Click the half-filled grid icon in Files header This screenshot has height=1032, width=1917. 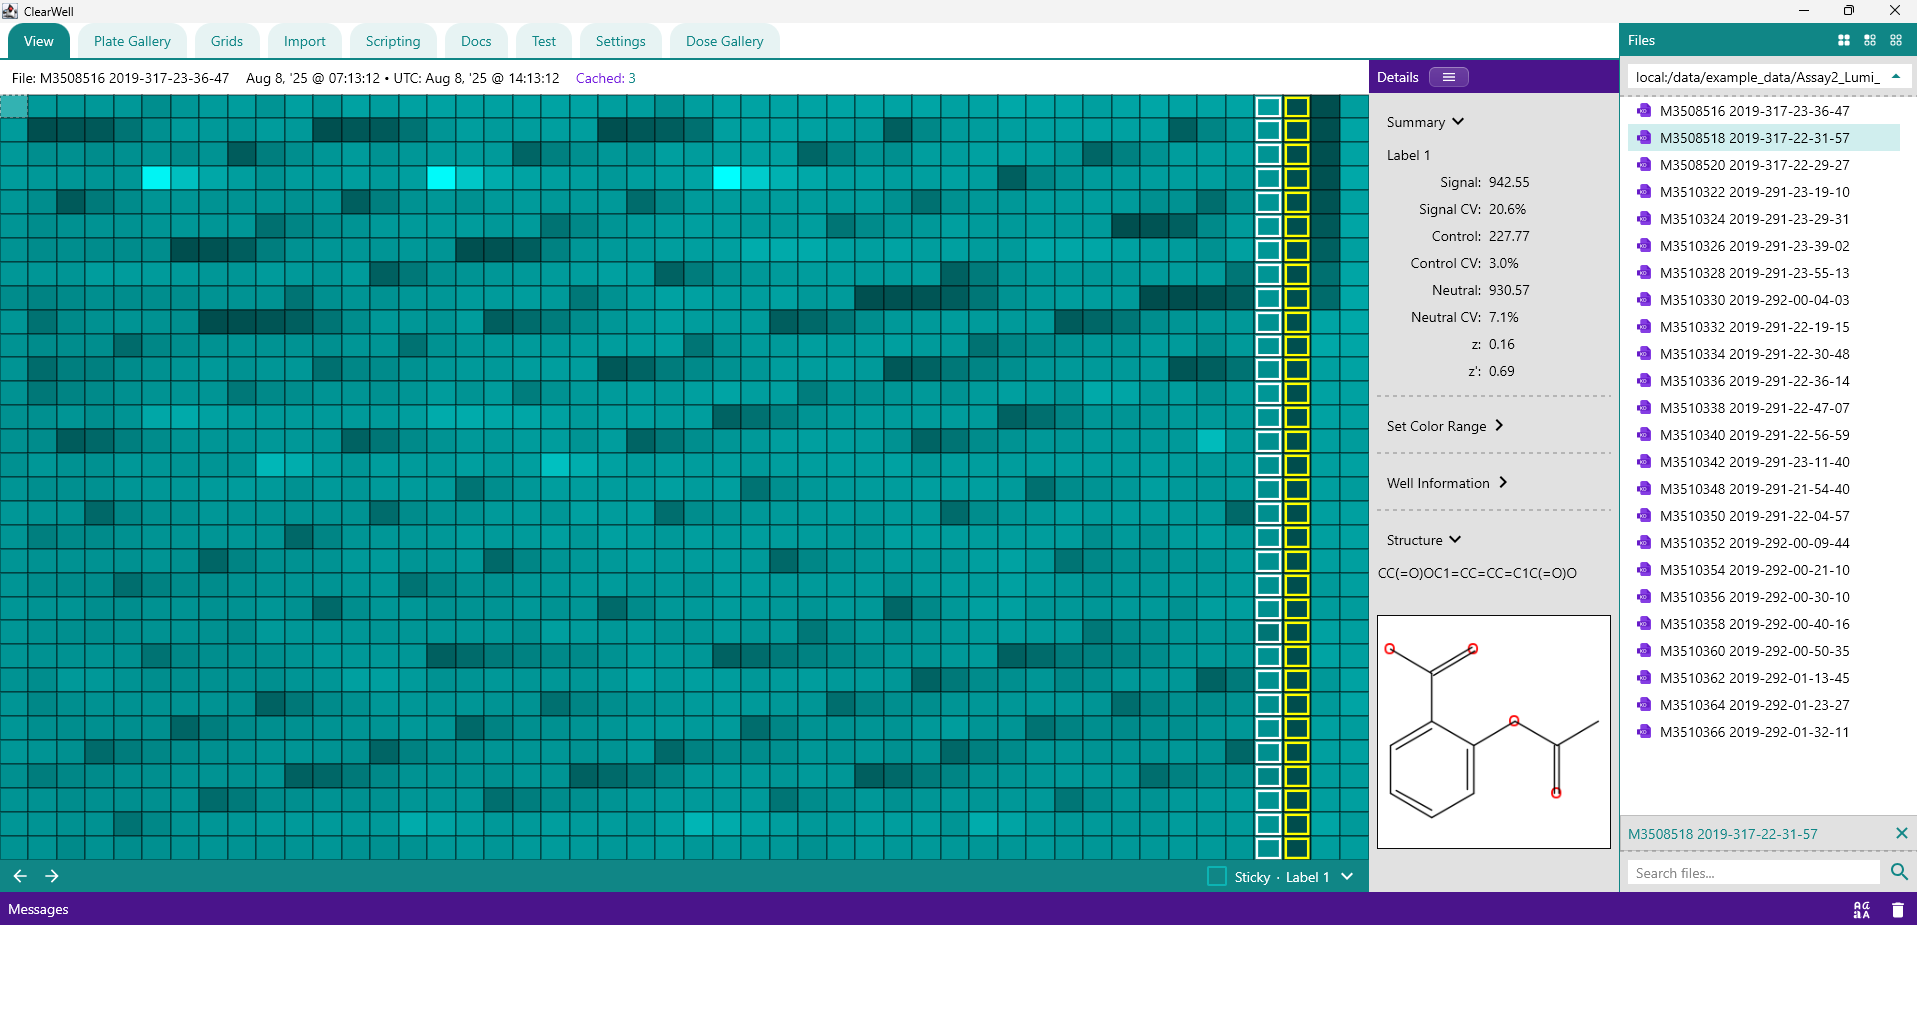click(x=1870, y=40)
